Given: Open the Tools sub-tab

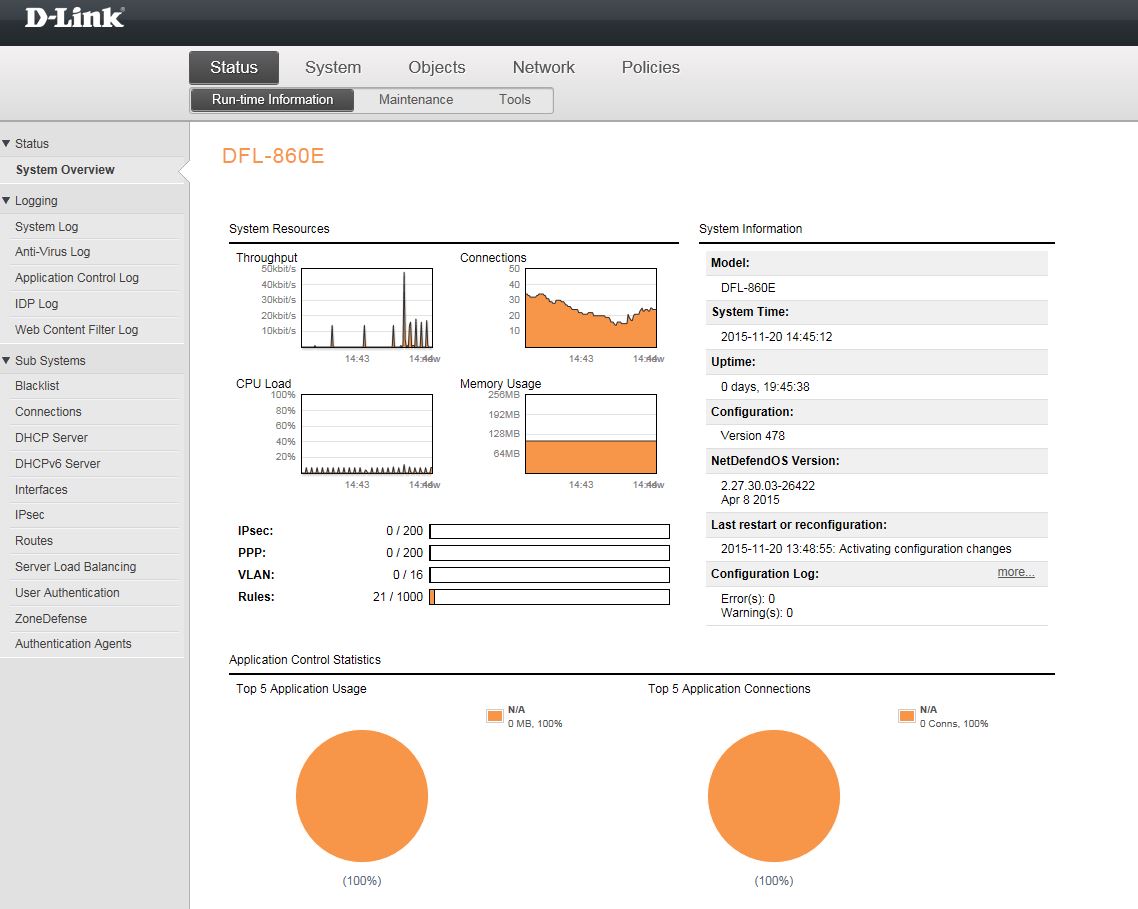Looking at the screenshot, I should coord(515,100).
